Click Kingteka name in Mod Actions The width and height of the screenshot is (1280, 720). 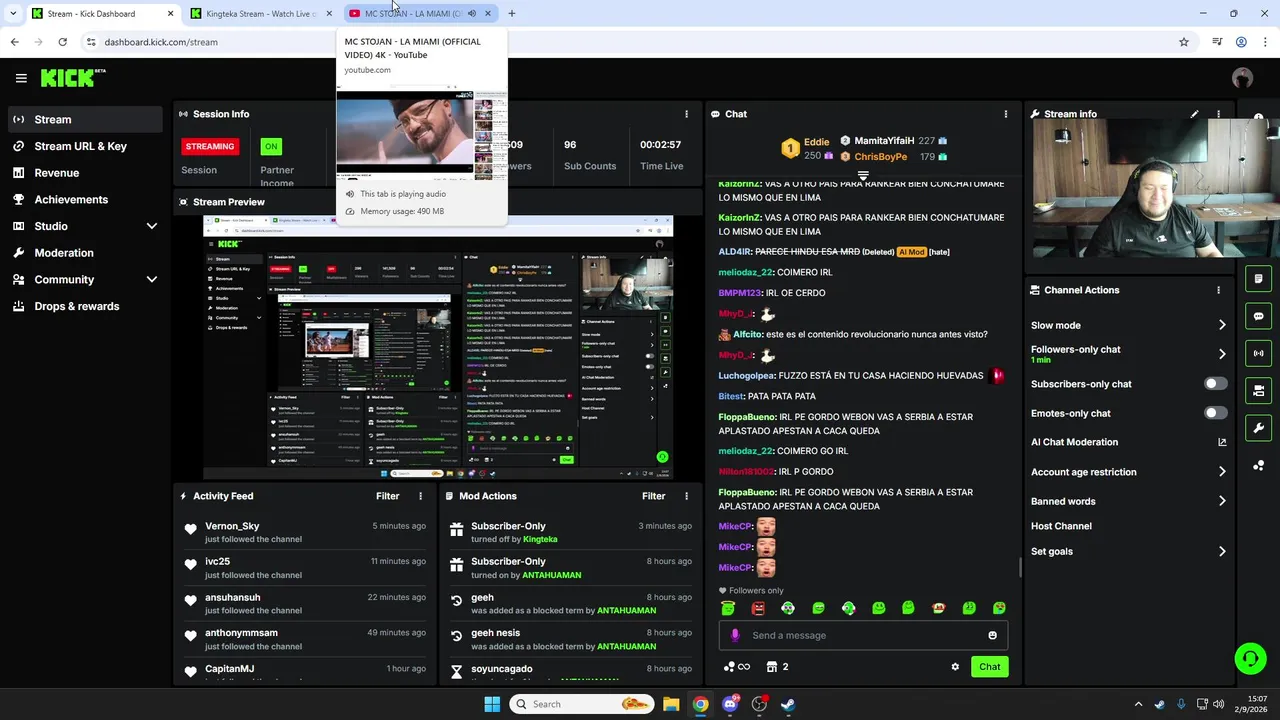540,539
